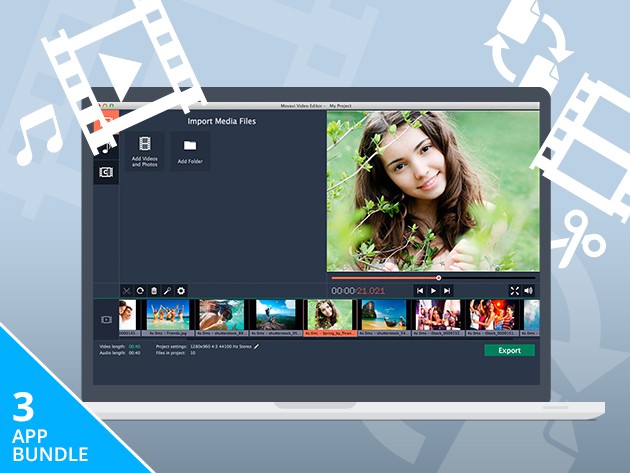This screenshot has width=630, height=473.
Task: Select the beach friends jumping clip
Action: (168, 317)
